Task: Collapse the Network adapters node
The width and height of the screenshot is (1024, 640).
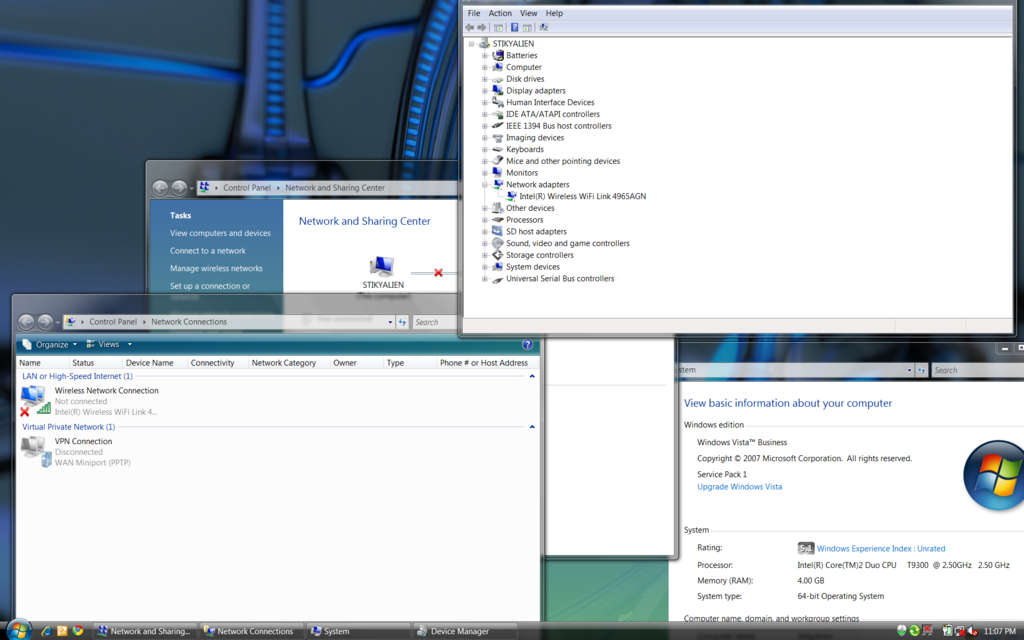Action: tap(485, 185)
